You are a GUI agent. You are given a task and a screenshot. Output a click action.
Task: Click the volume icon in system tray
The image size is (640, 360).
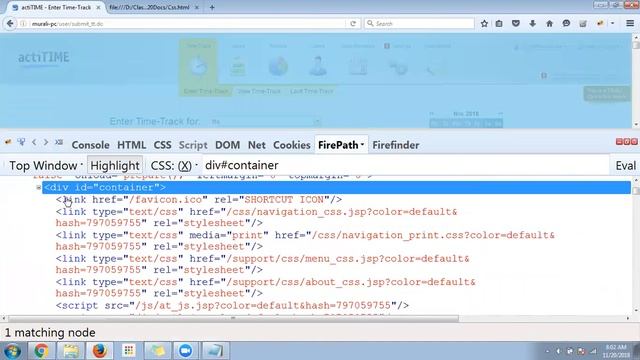pyautogui.click(x=558, y=351)
